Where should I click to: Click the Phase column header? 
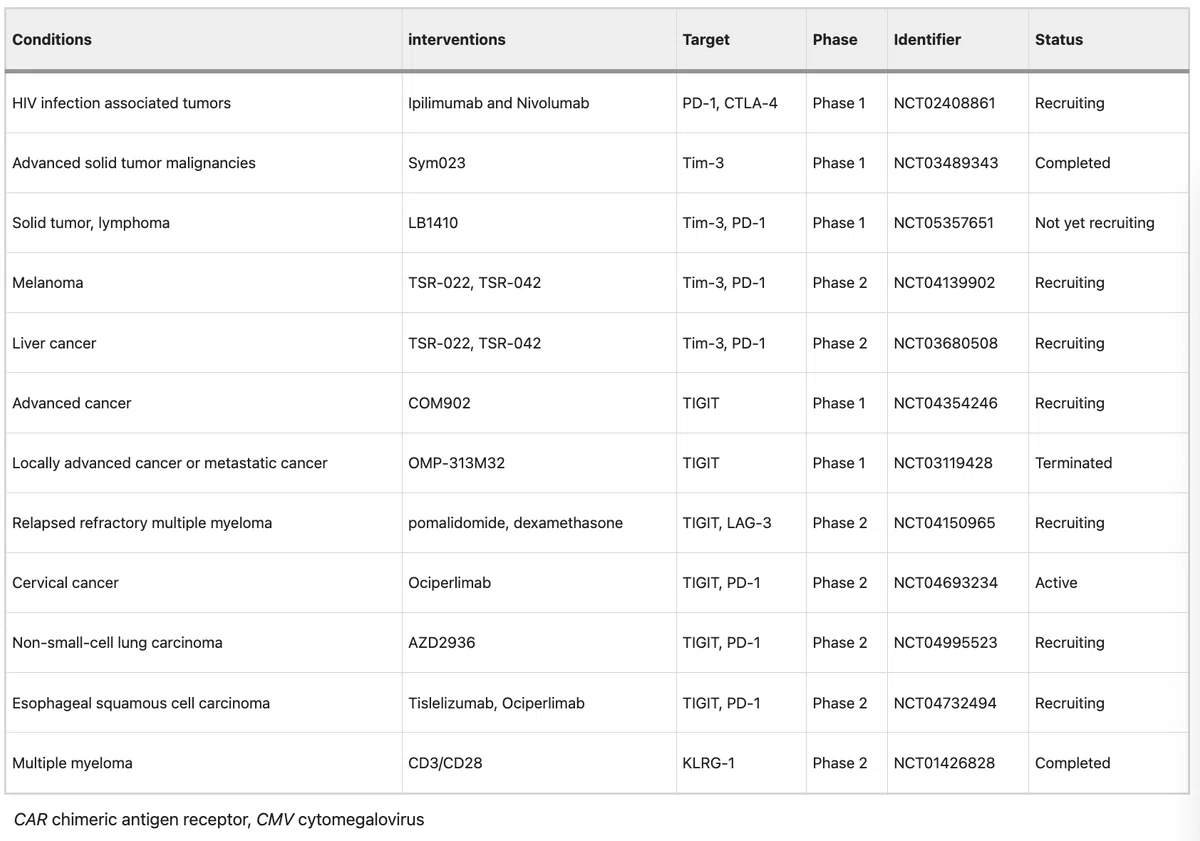coord(835,40)
